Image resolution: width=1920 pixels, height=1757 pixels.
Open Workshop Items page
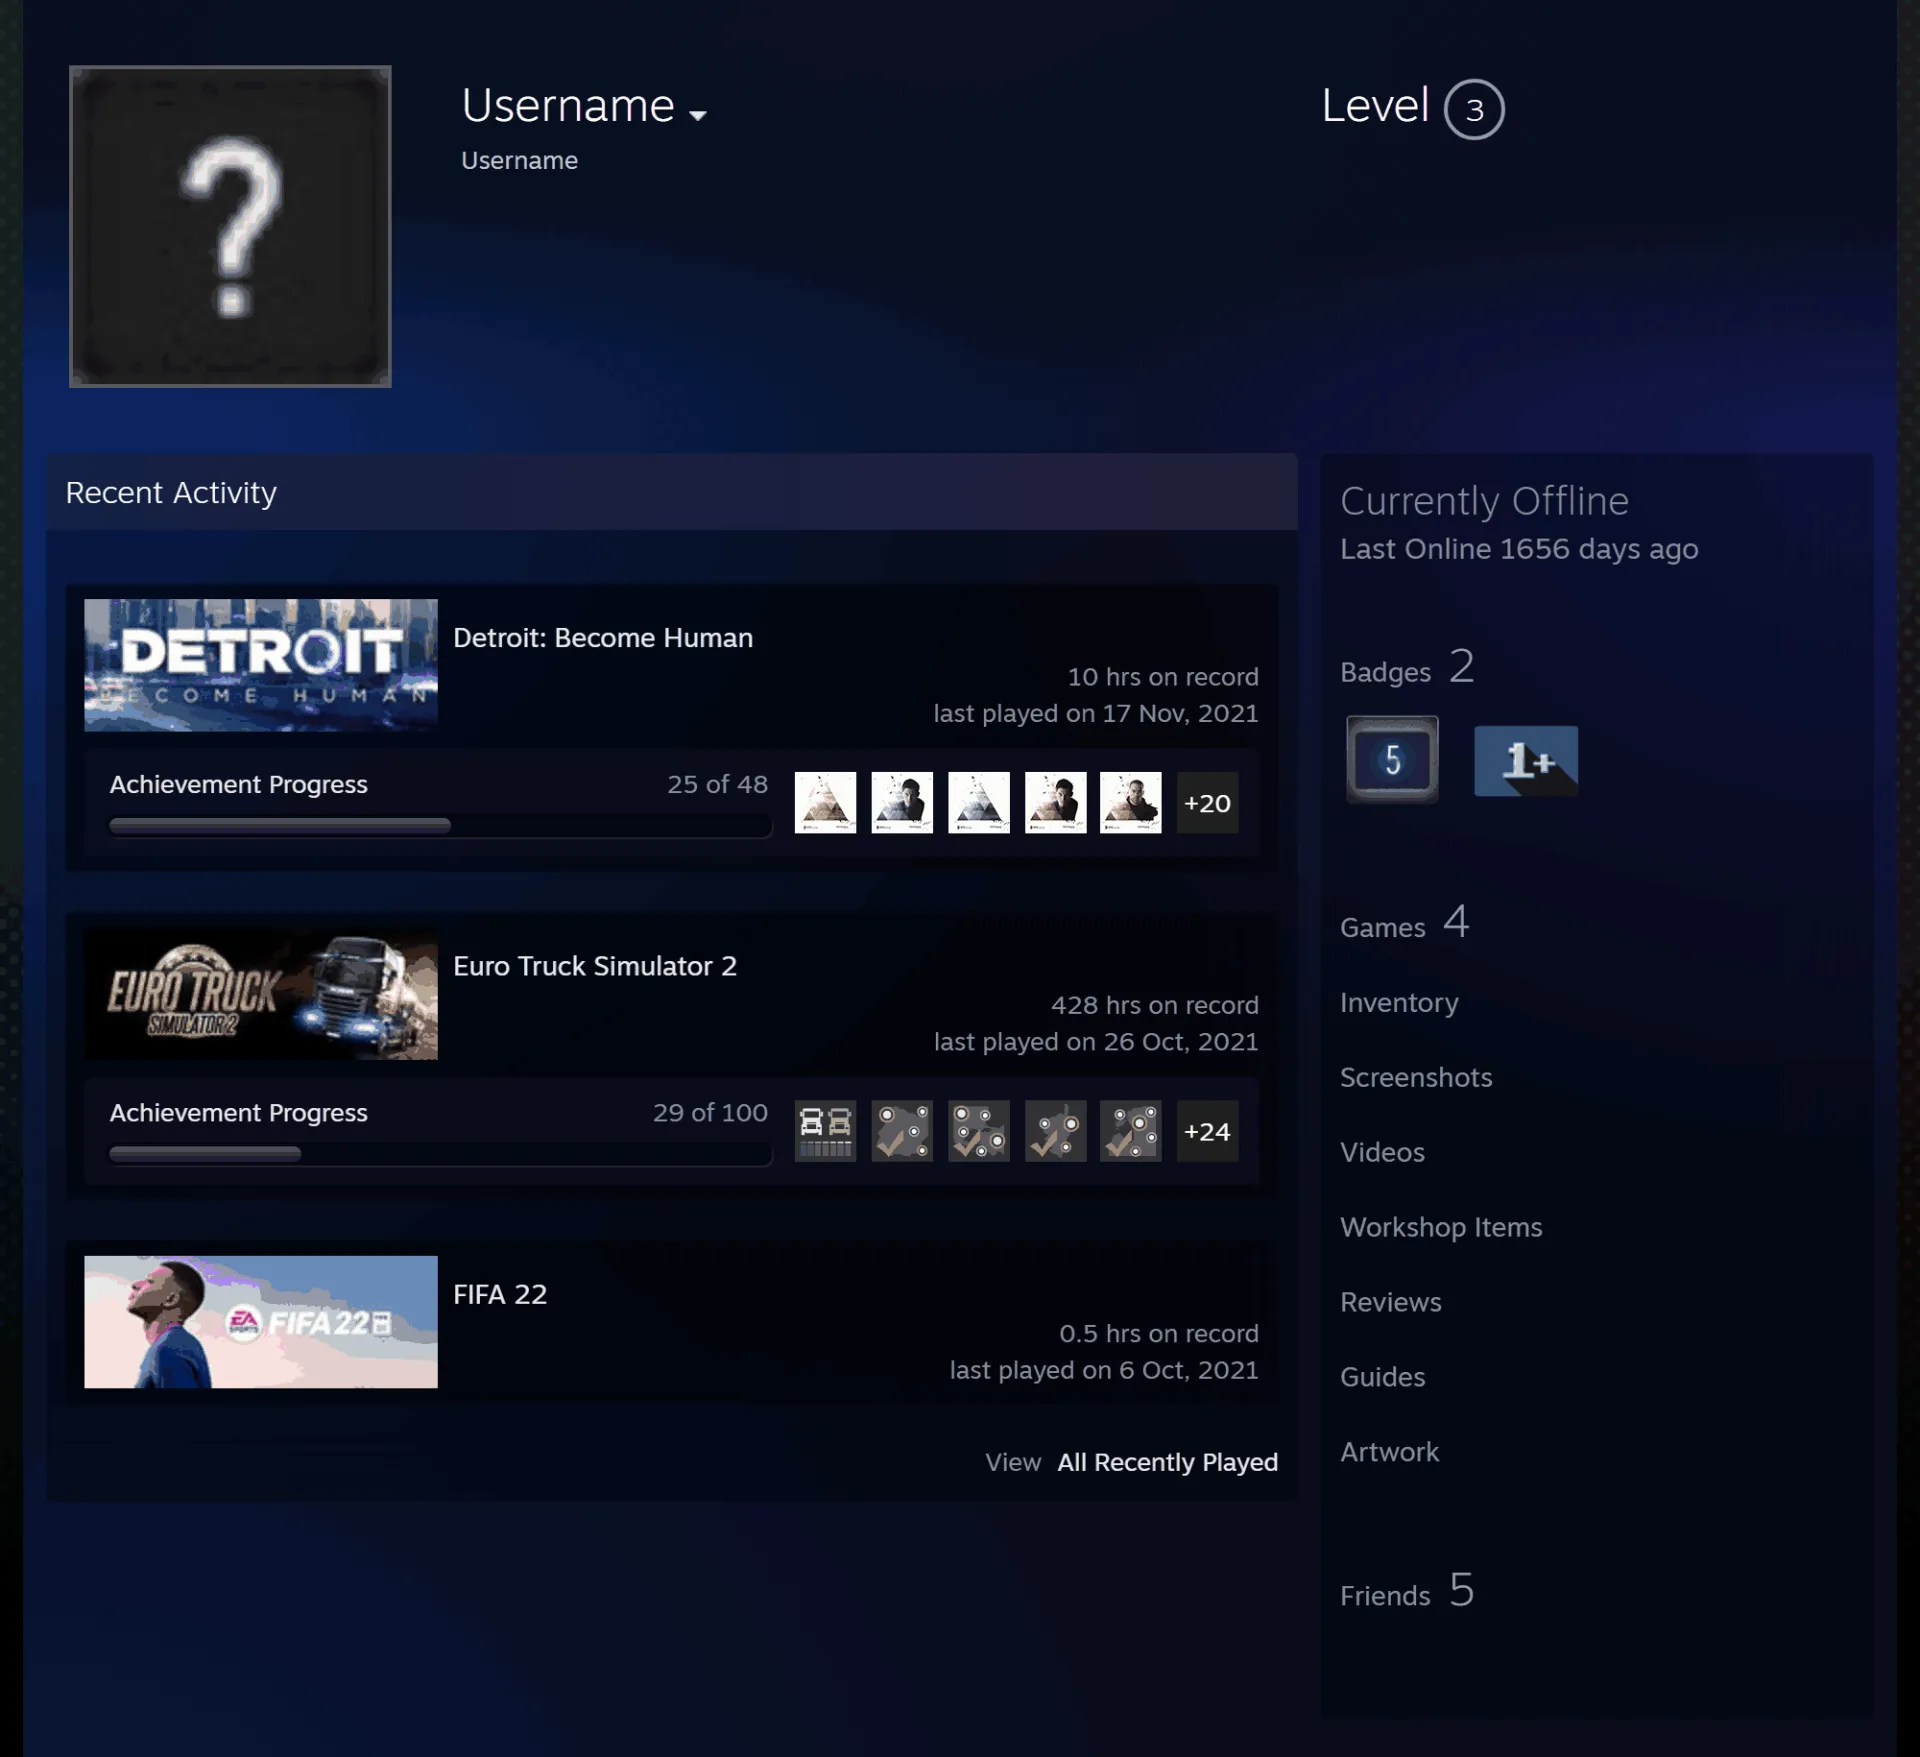[1441, 1227]
